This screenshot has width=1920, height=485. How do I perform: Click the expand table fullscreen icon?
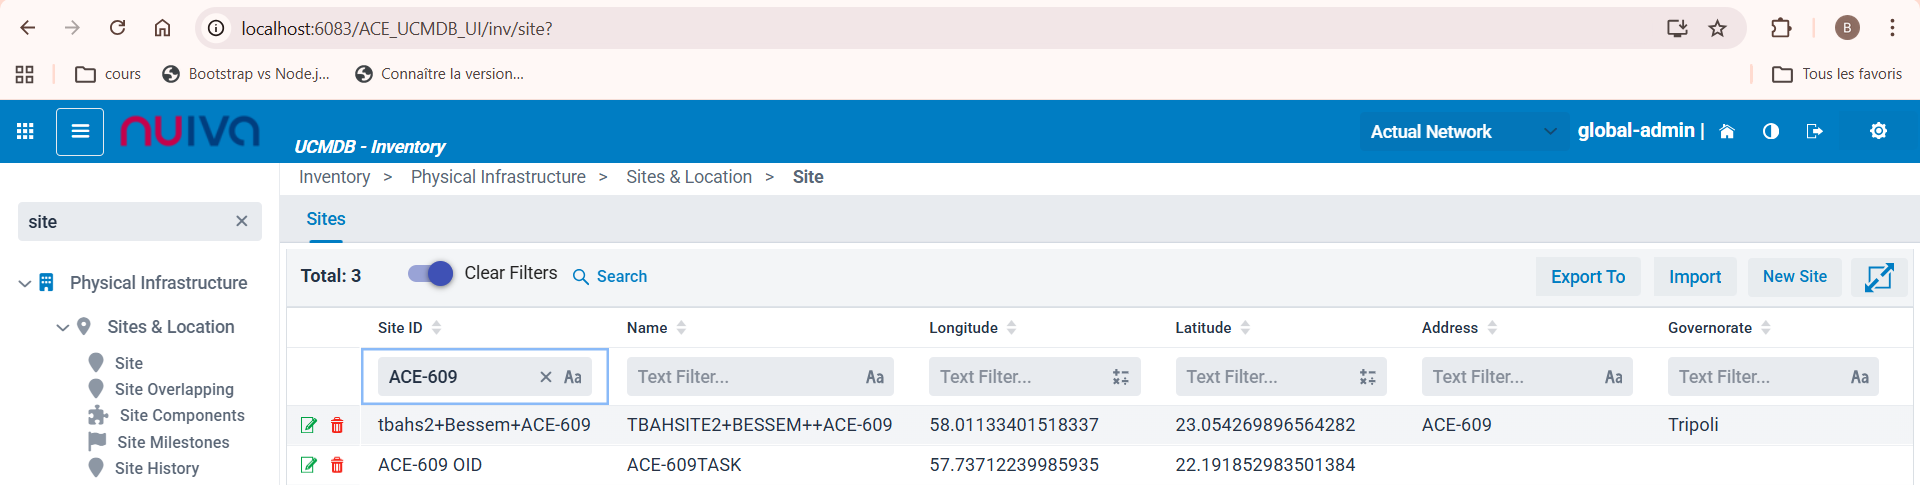point(1879,277)
